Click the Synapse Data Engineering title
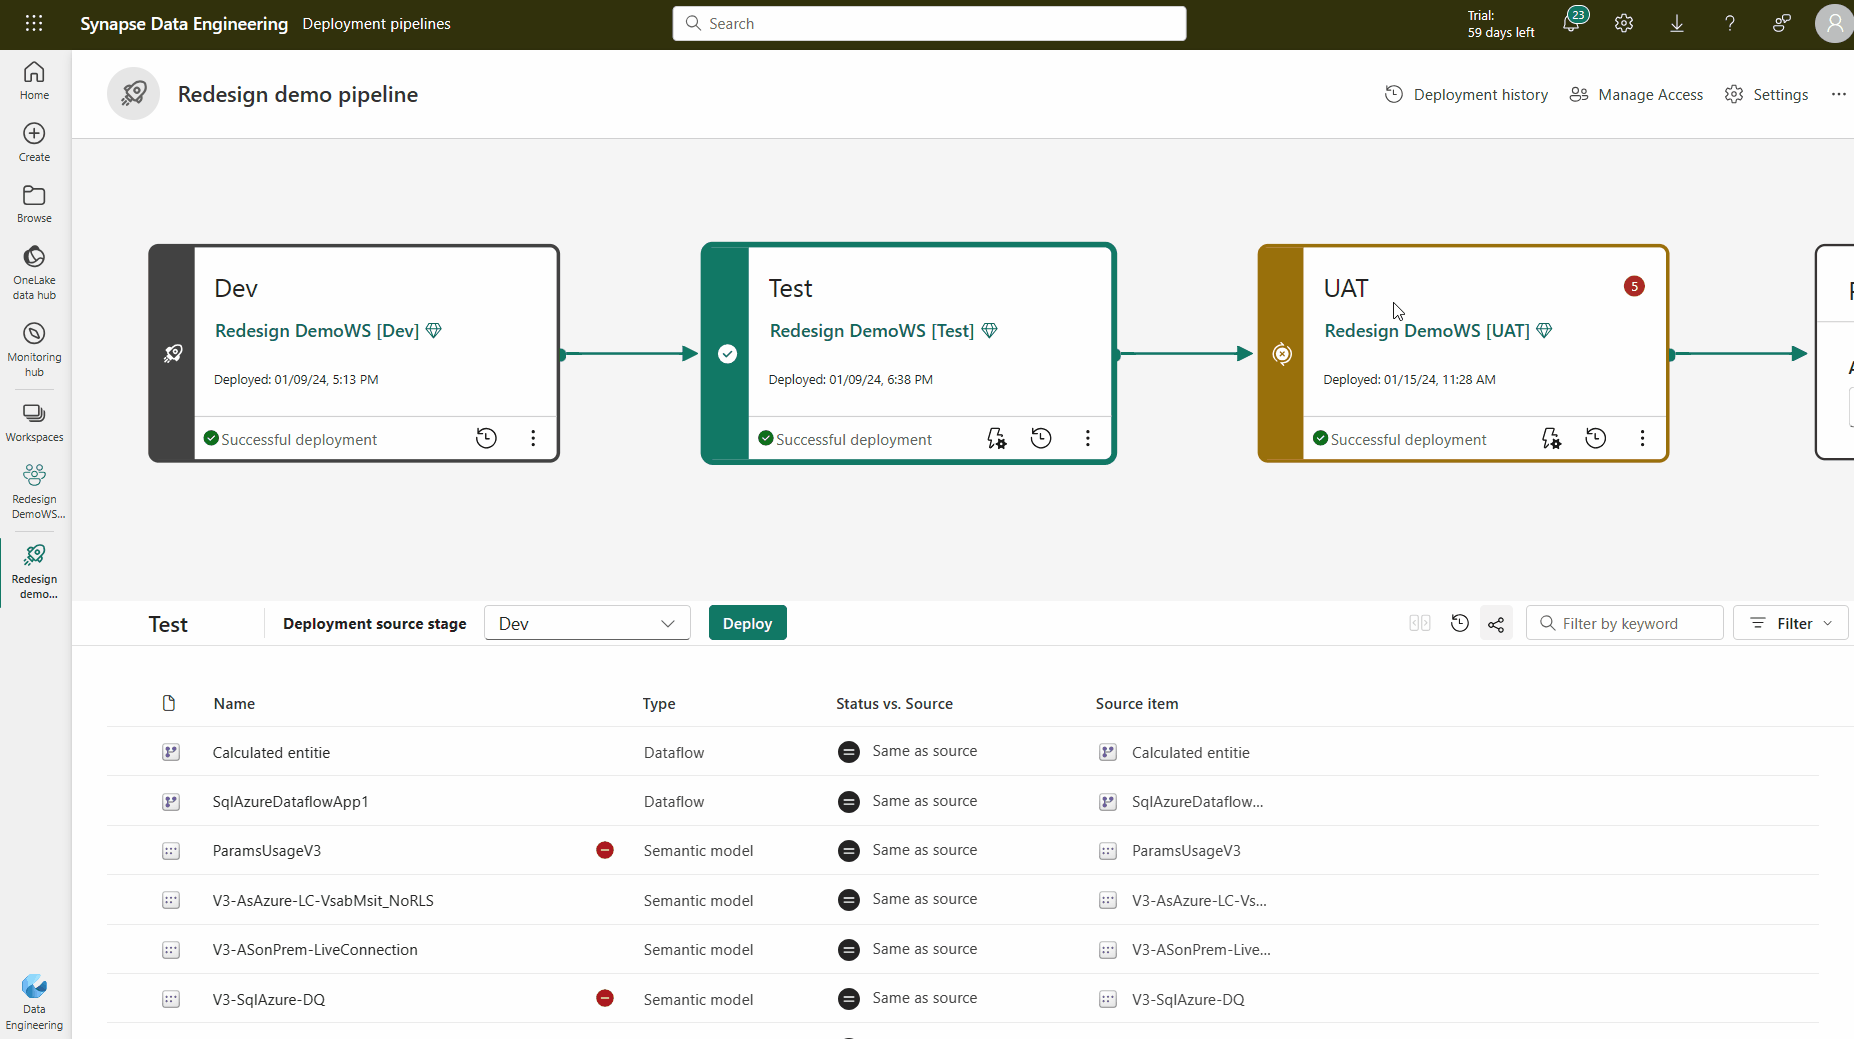The image size is (1854, 1039). coord(184,23)
